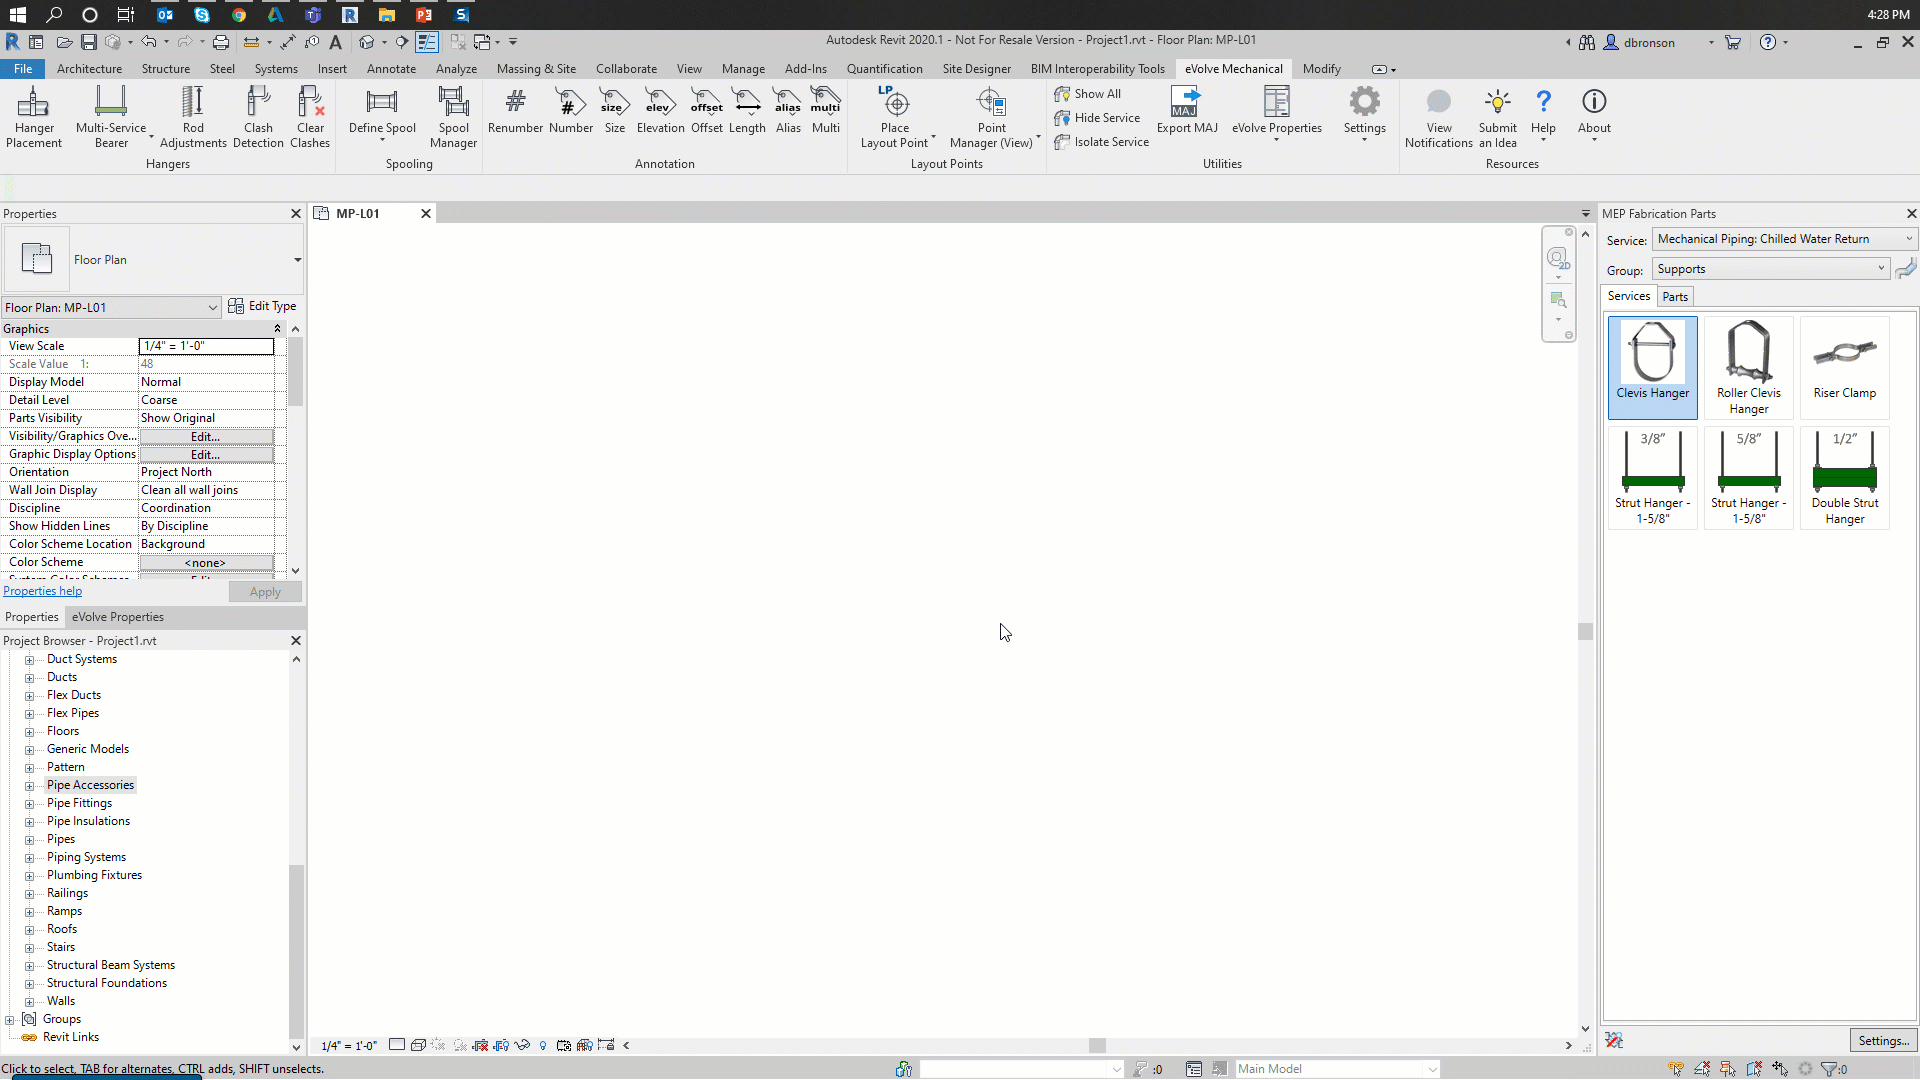Open the Systems ribbon tab
The width and height of the screenshot is (1920, 1080).
276,69
